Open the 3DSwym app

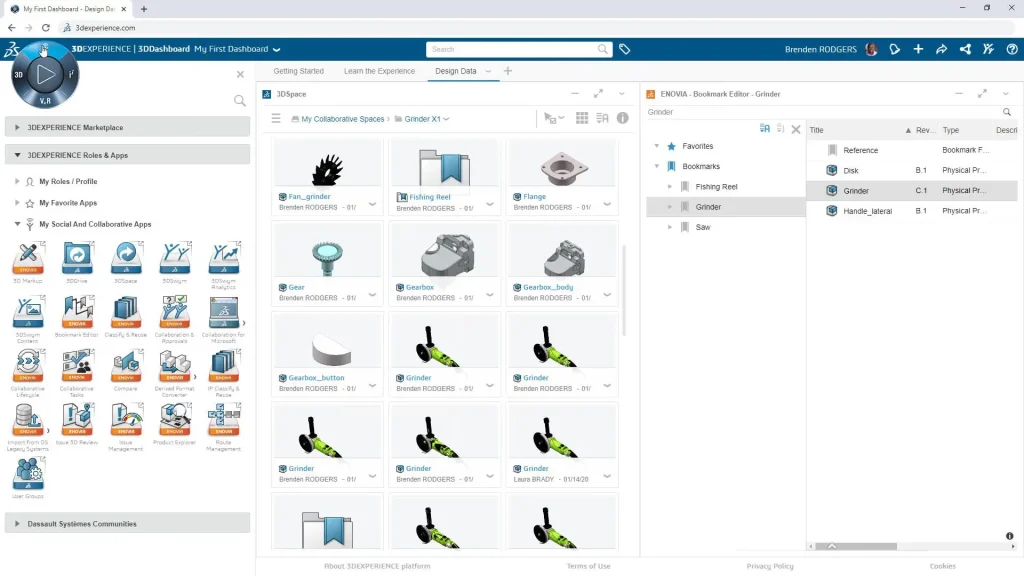[175, 258]
